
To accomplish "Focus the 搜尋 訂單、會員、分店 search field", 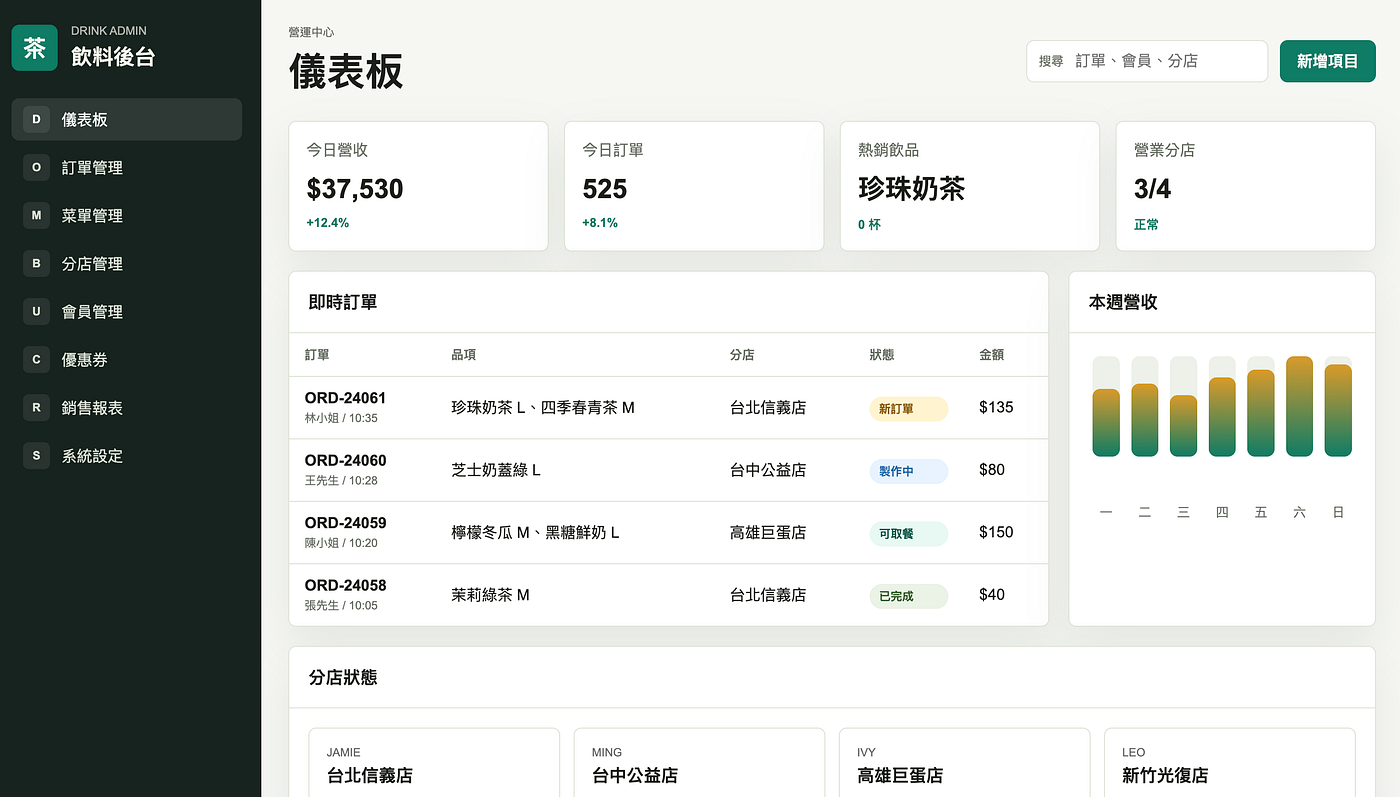I will point(1147,61).
